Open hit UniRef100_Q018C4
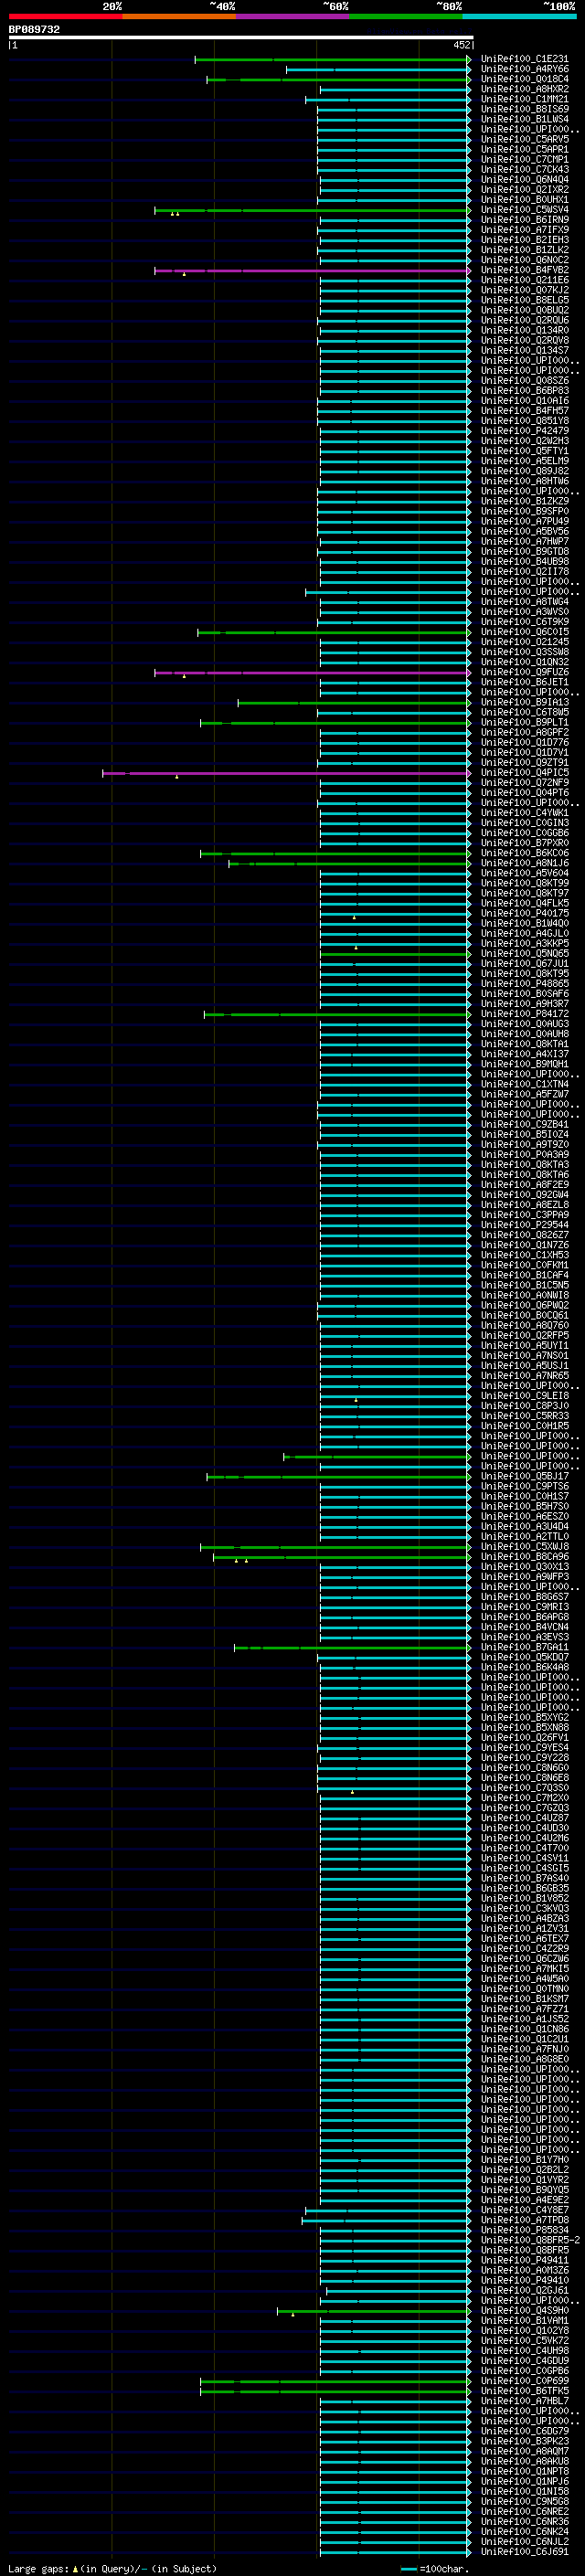This screenshot has width=585, height=2576. 524,79
